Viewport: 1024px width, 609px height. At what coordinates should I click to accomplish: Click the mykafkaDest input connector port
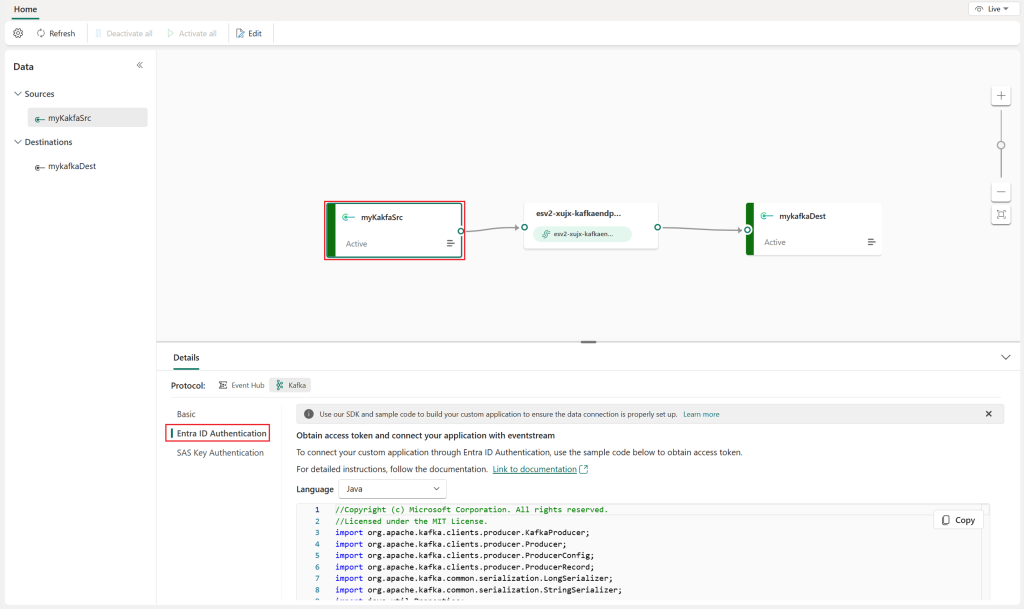click(x=748, y=230)
